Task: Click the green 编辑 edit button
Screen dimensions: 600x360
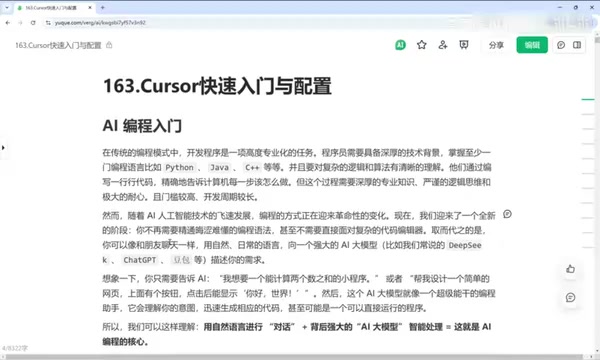Action: (532, 45)
